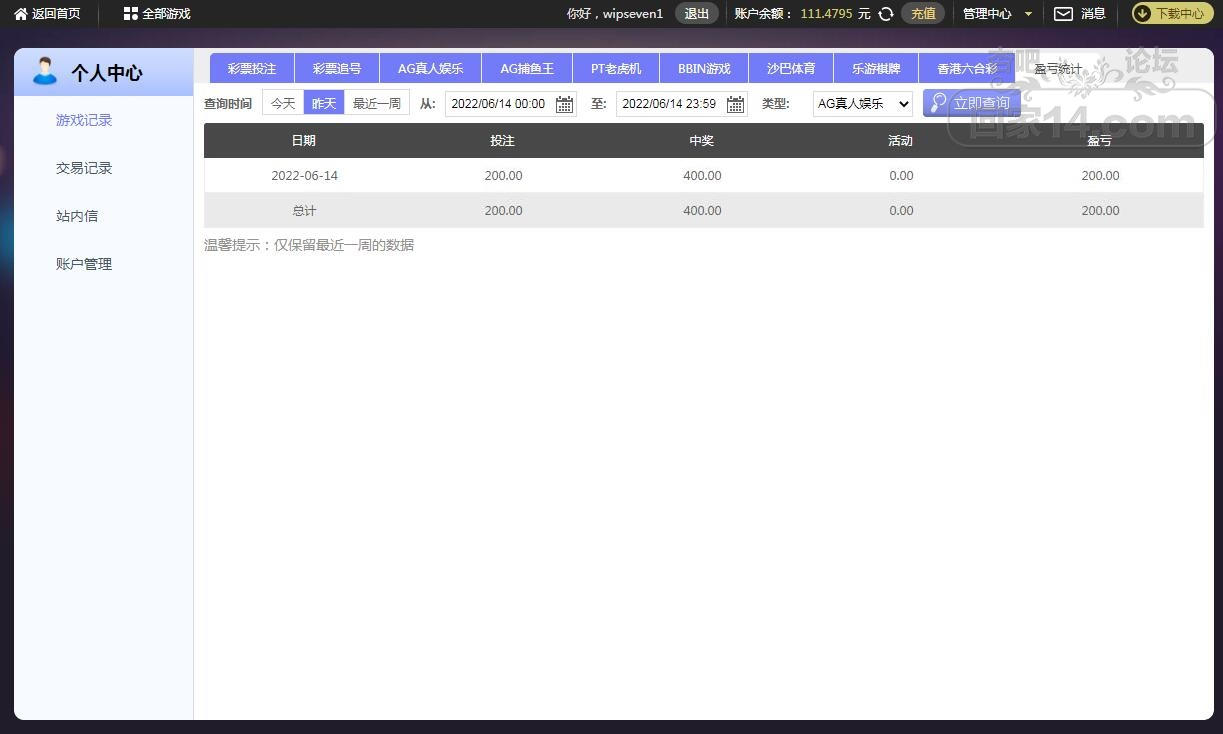Click the 立即查询 search button
The height and width of the screenshot is (734, 1223).
coord(972,103)
